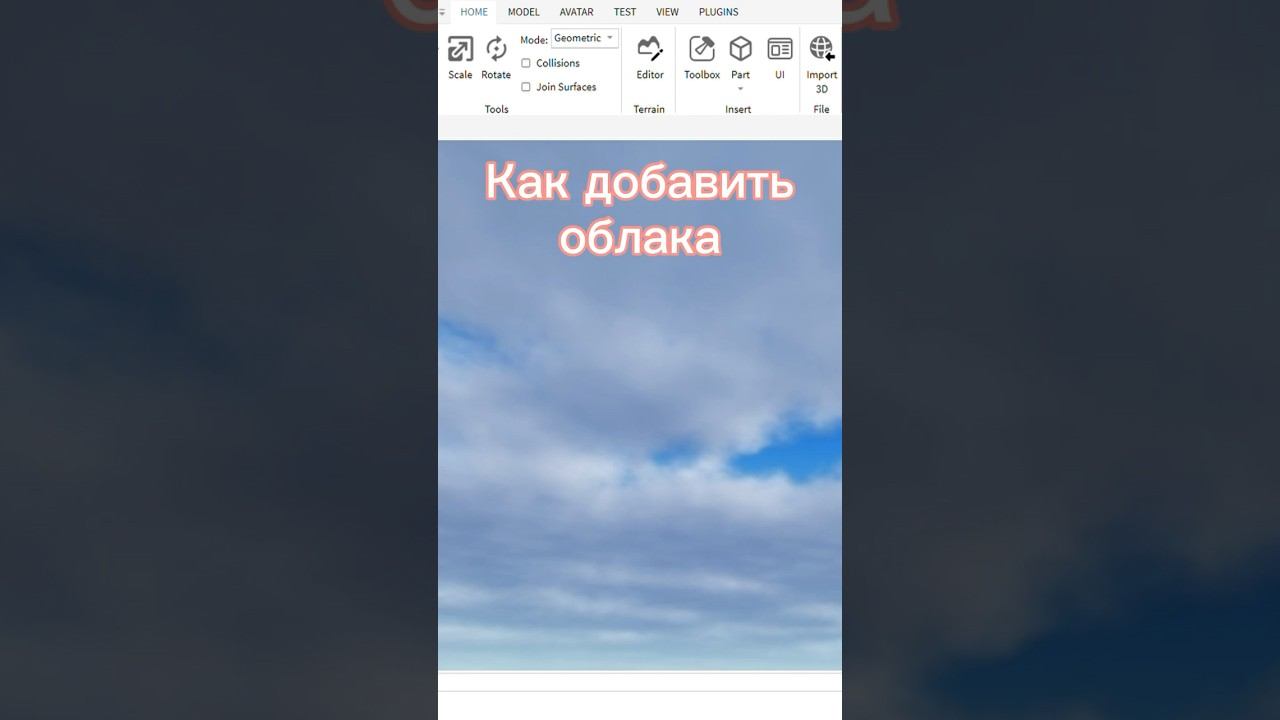Switch to the PLUGINS tab
1280x720 pixels.
tap(718, 12)
